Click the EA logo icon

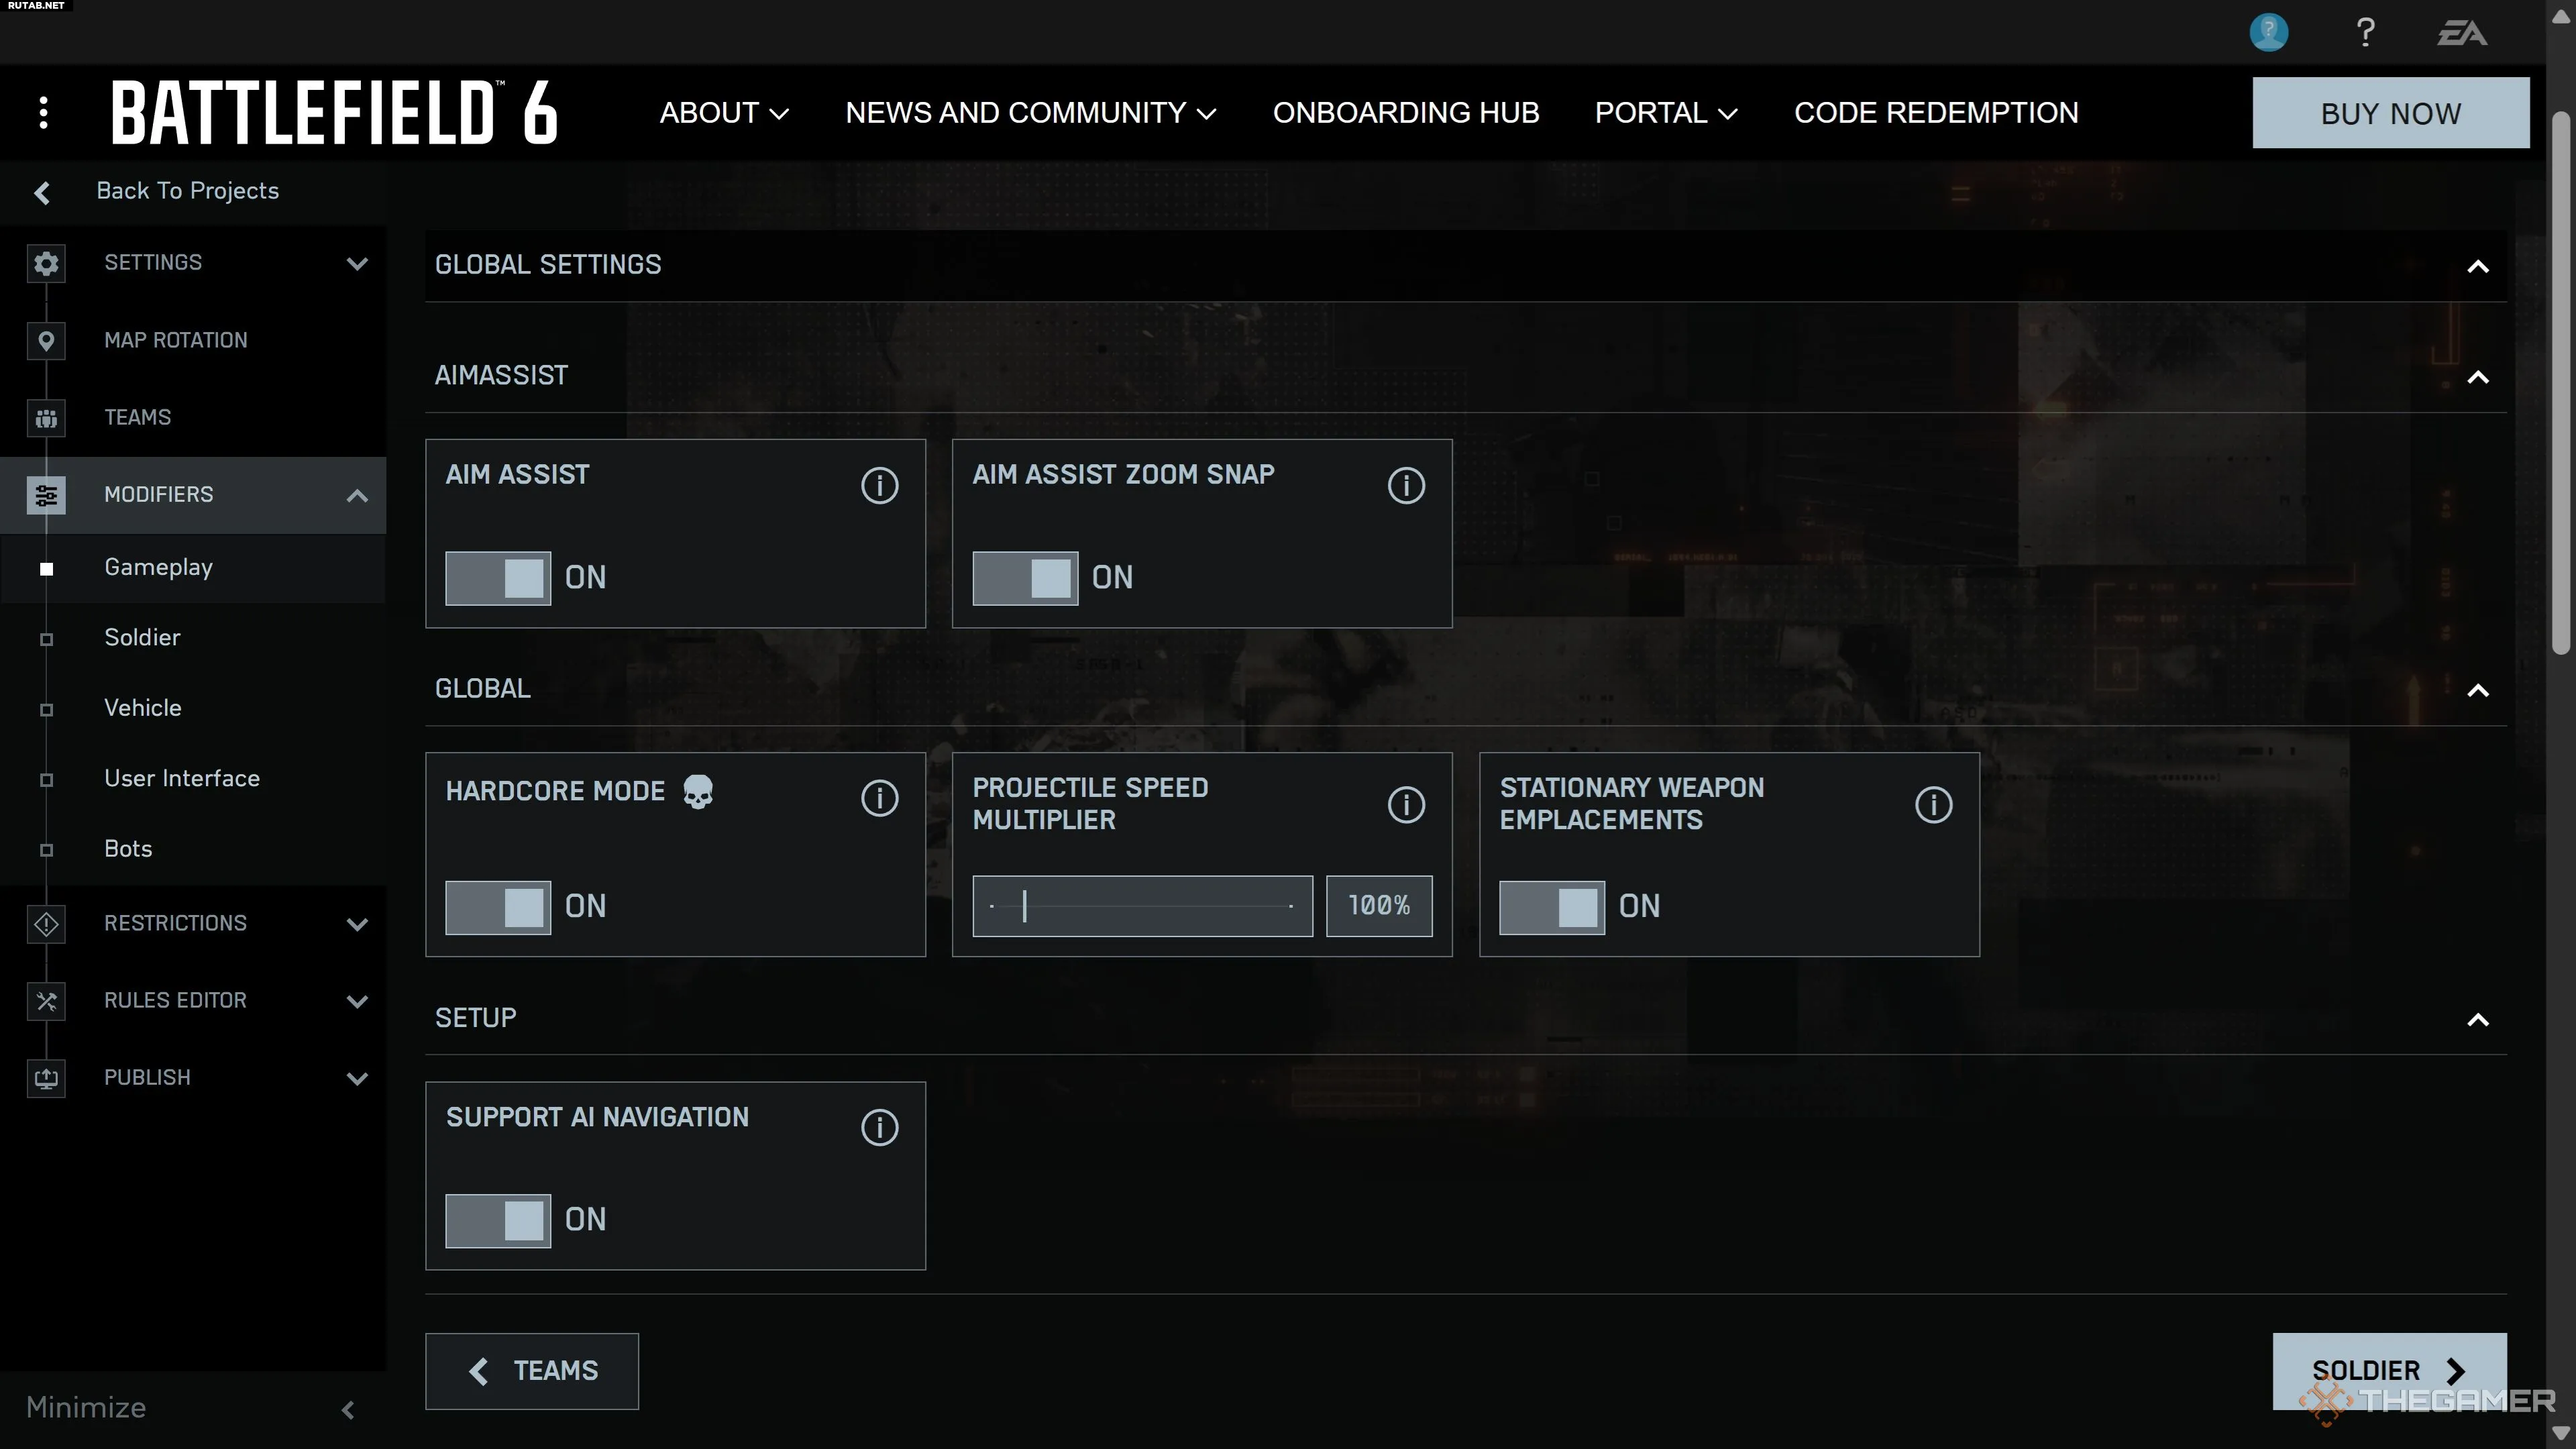[2461, 34]
